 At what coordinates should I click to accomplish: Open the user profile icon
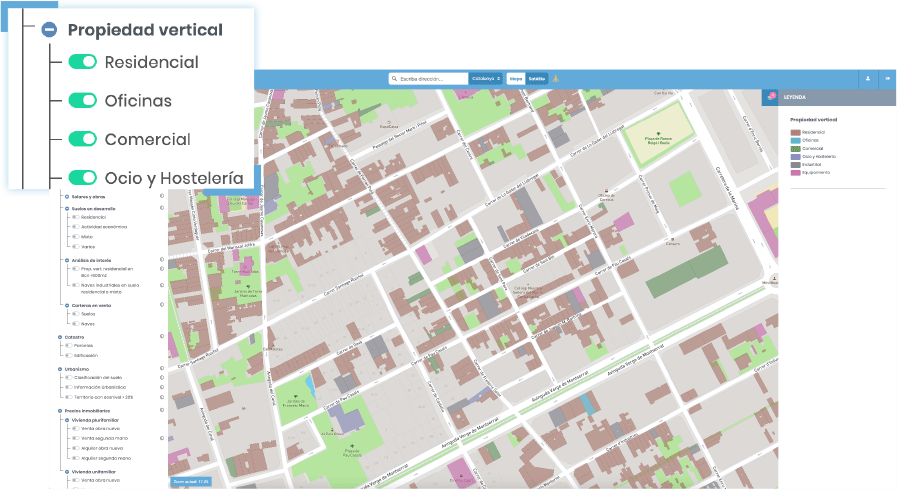868,79
